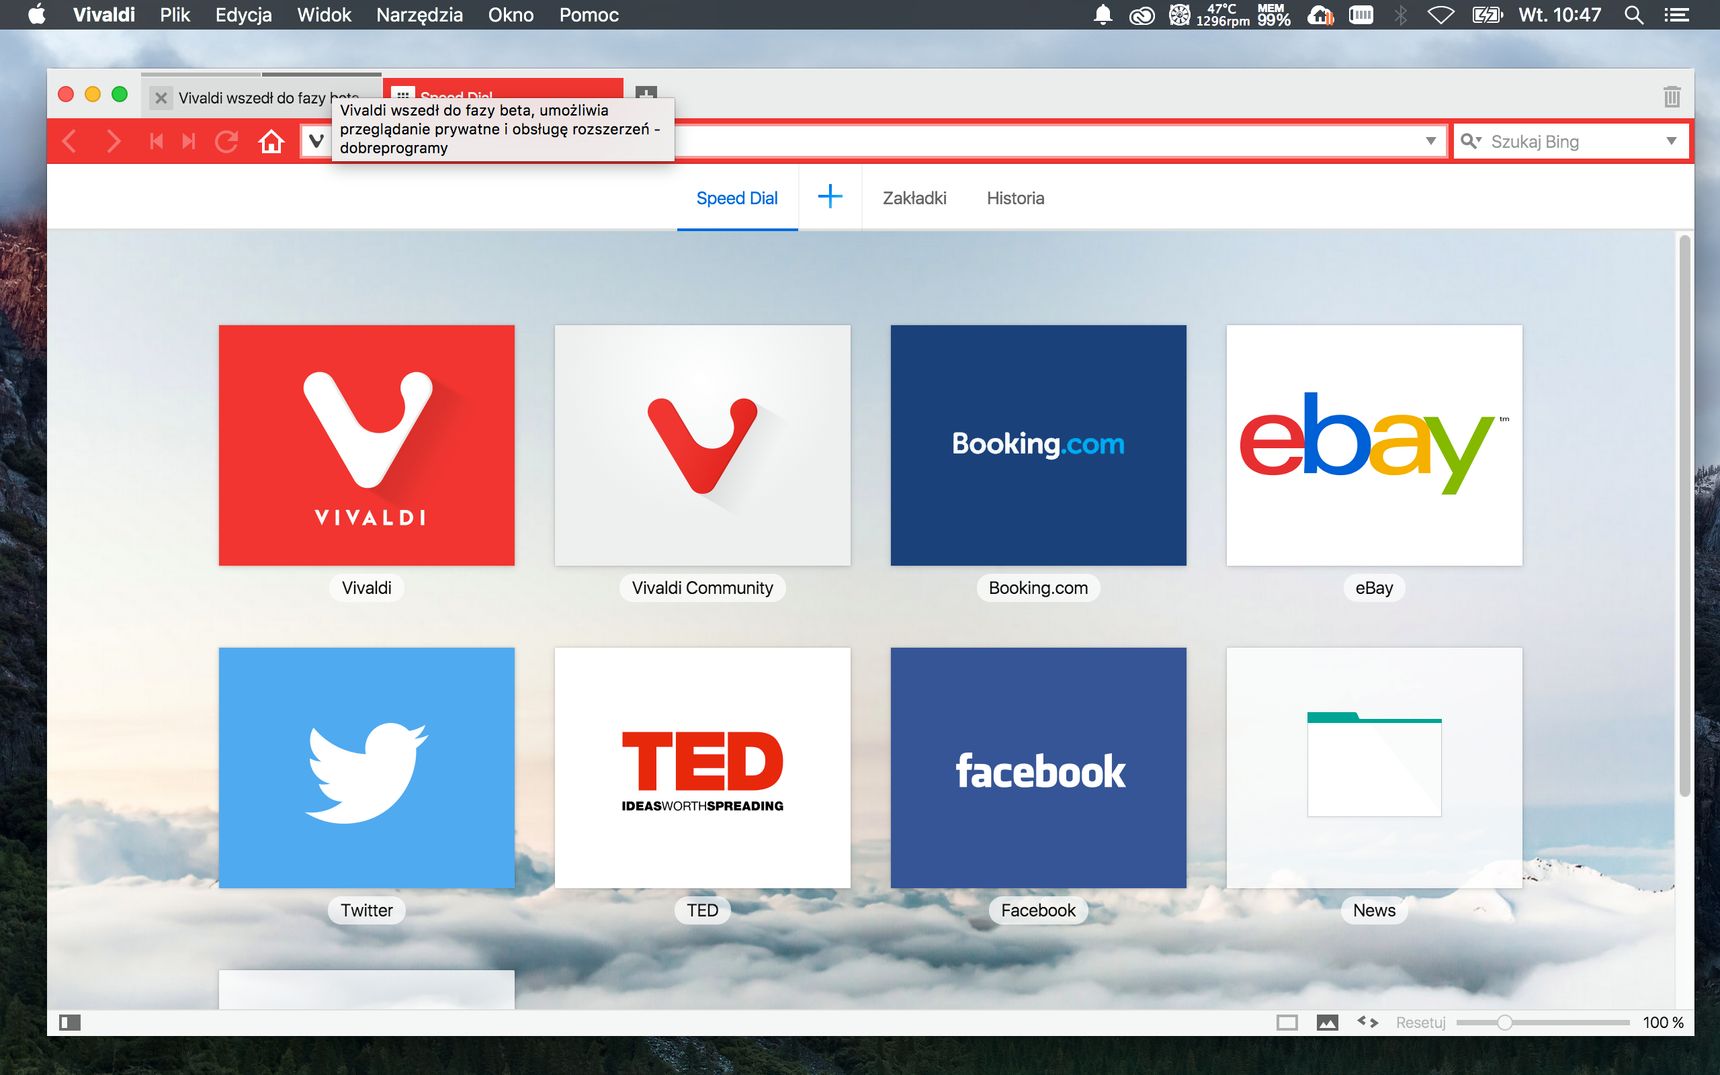Close the 'Vivaldi wszedł do fazy beta' tab
Image resolution: width=1720 pixels, height=1075 pixels.
pyautogui.click(x=161, y=98)
